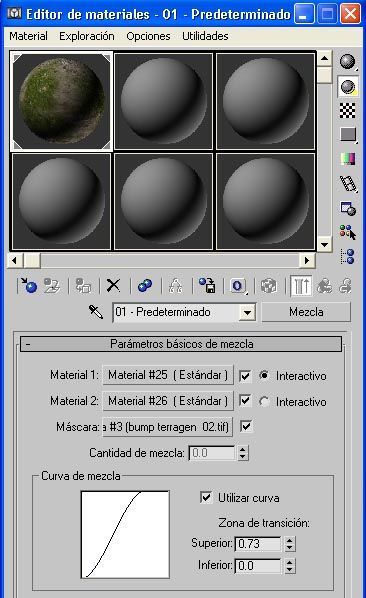Click the sample slots scroll up arrow
This screenshot has width=366, height=598.
pyautogui.click(x=324, y=59)
